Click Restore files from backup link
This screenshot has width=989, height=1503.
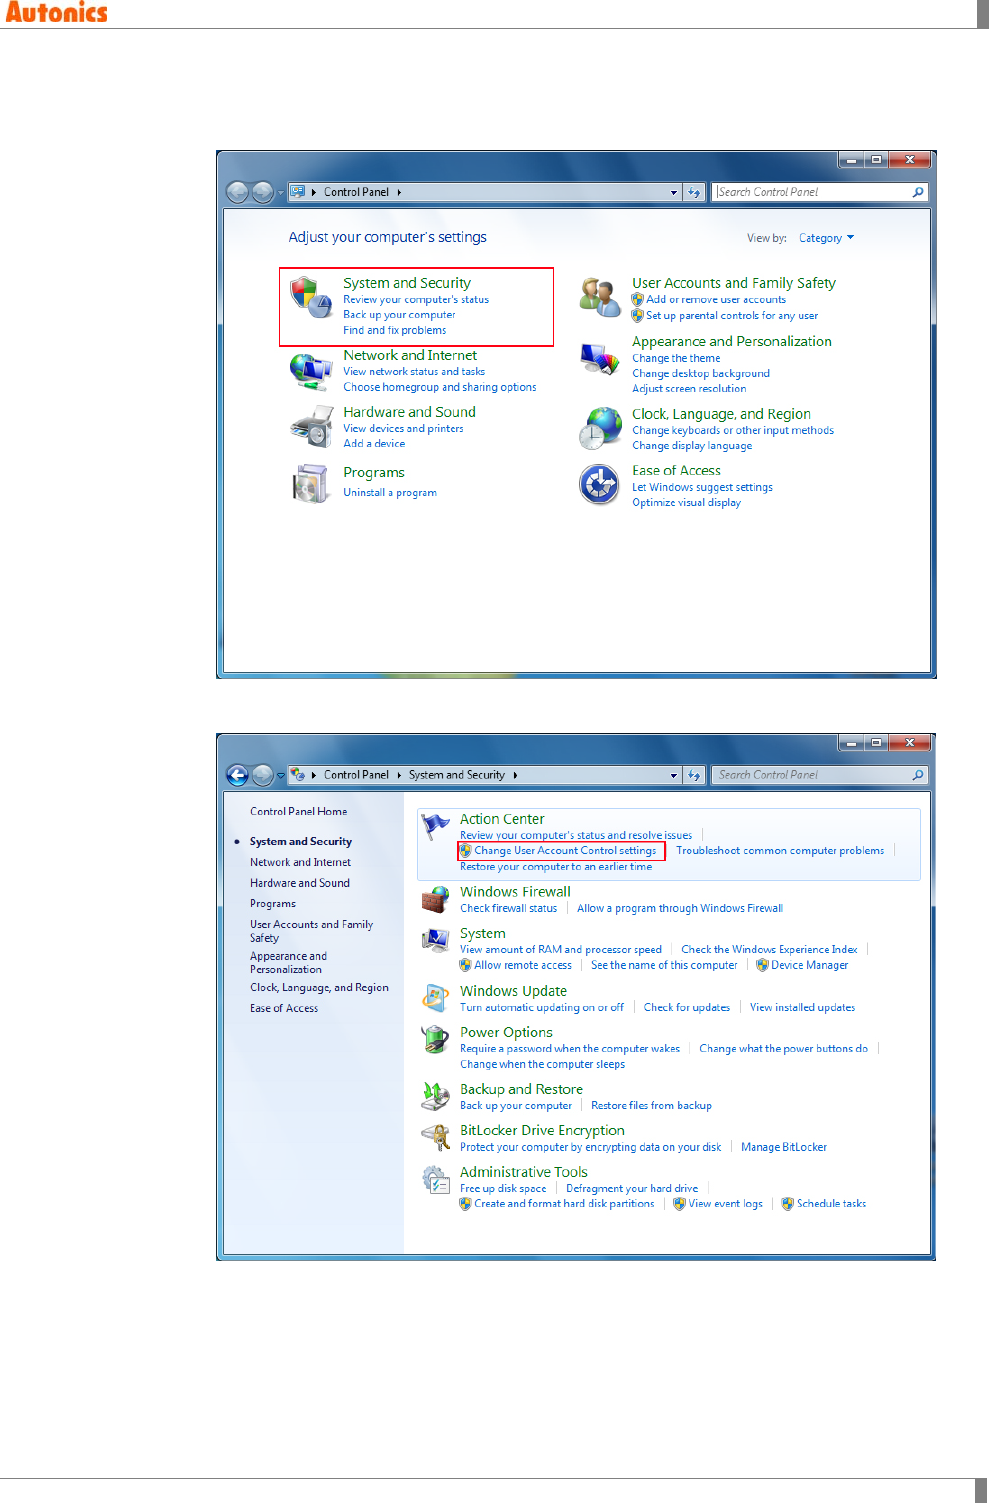coord(651,1106)
